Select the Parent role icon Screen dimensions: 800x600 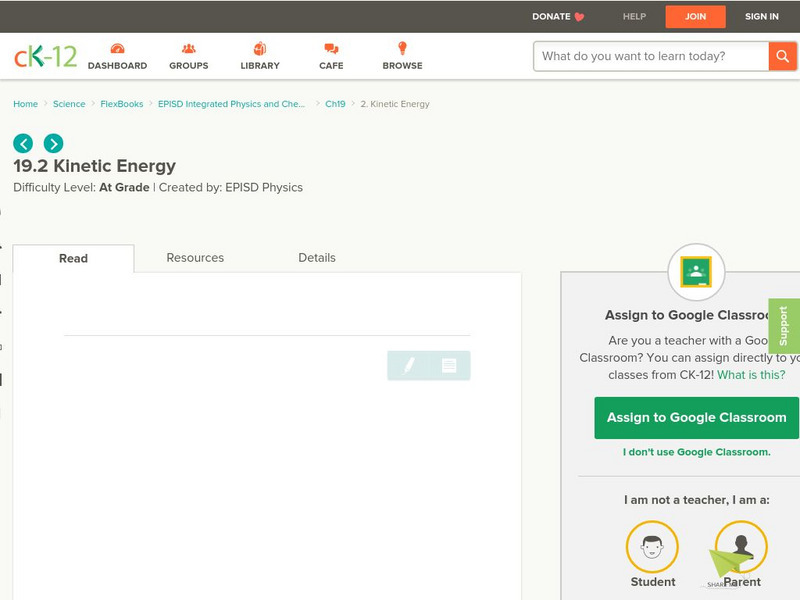click(x=741, y=547)
